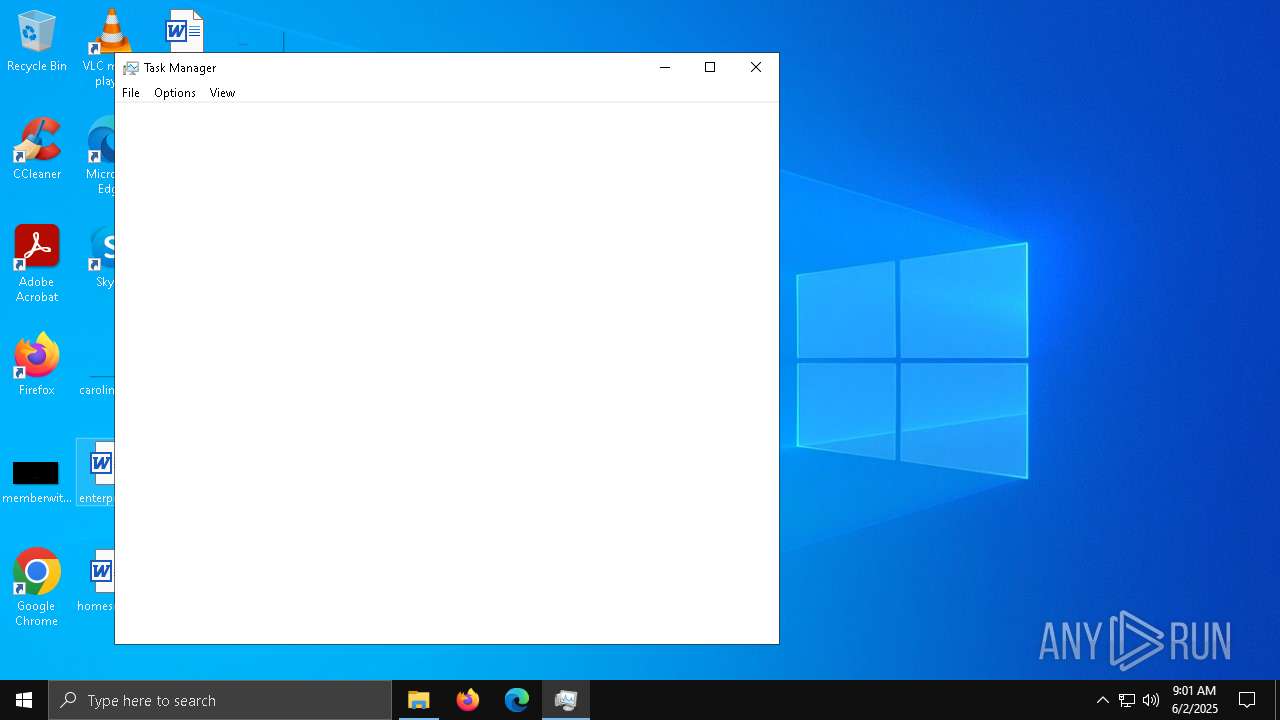Open the volume control tray icon

[1151, 700]
